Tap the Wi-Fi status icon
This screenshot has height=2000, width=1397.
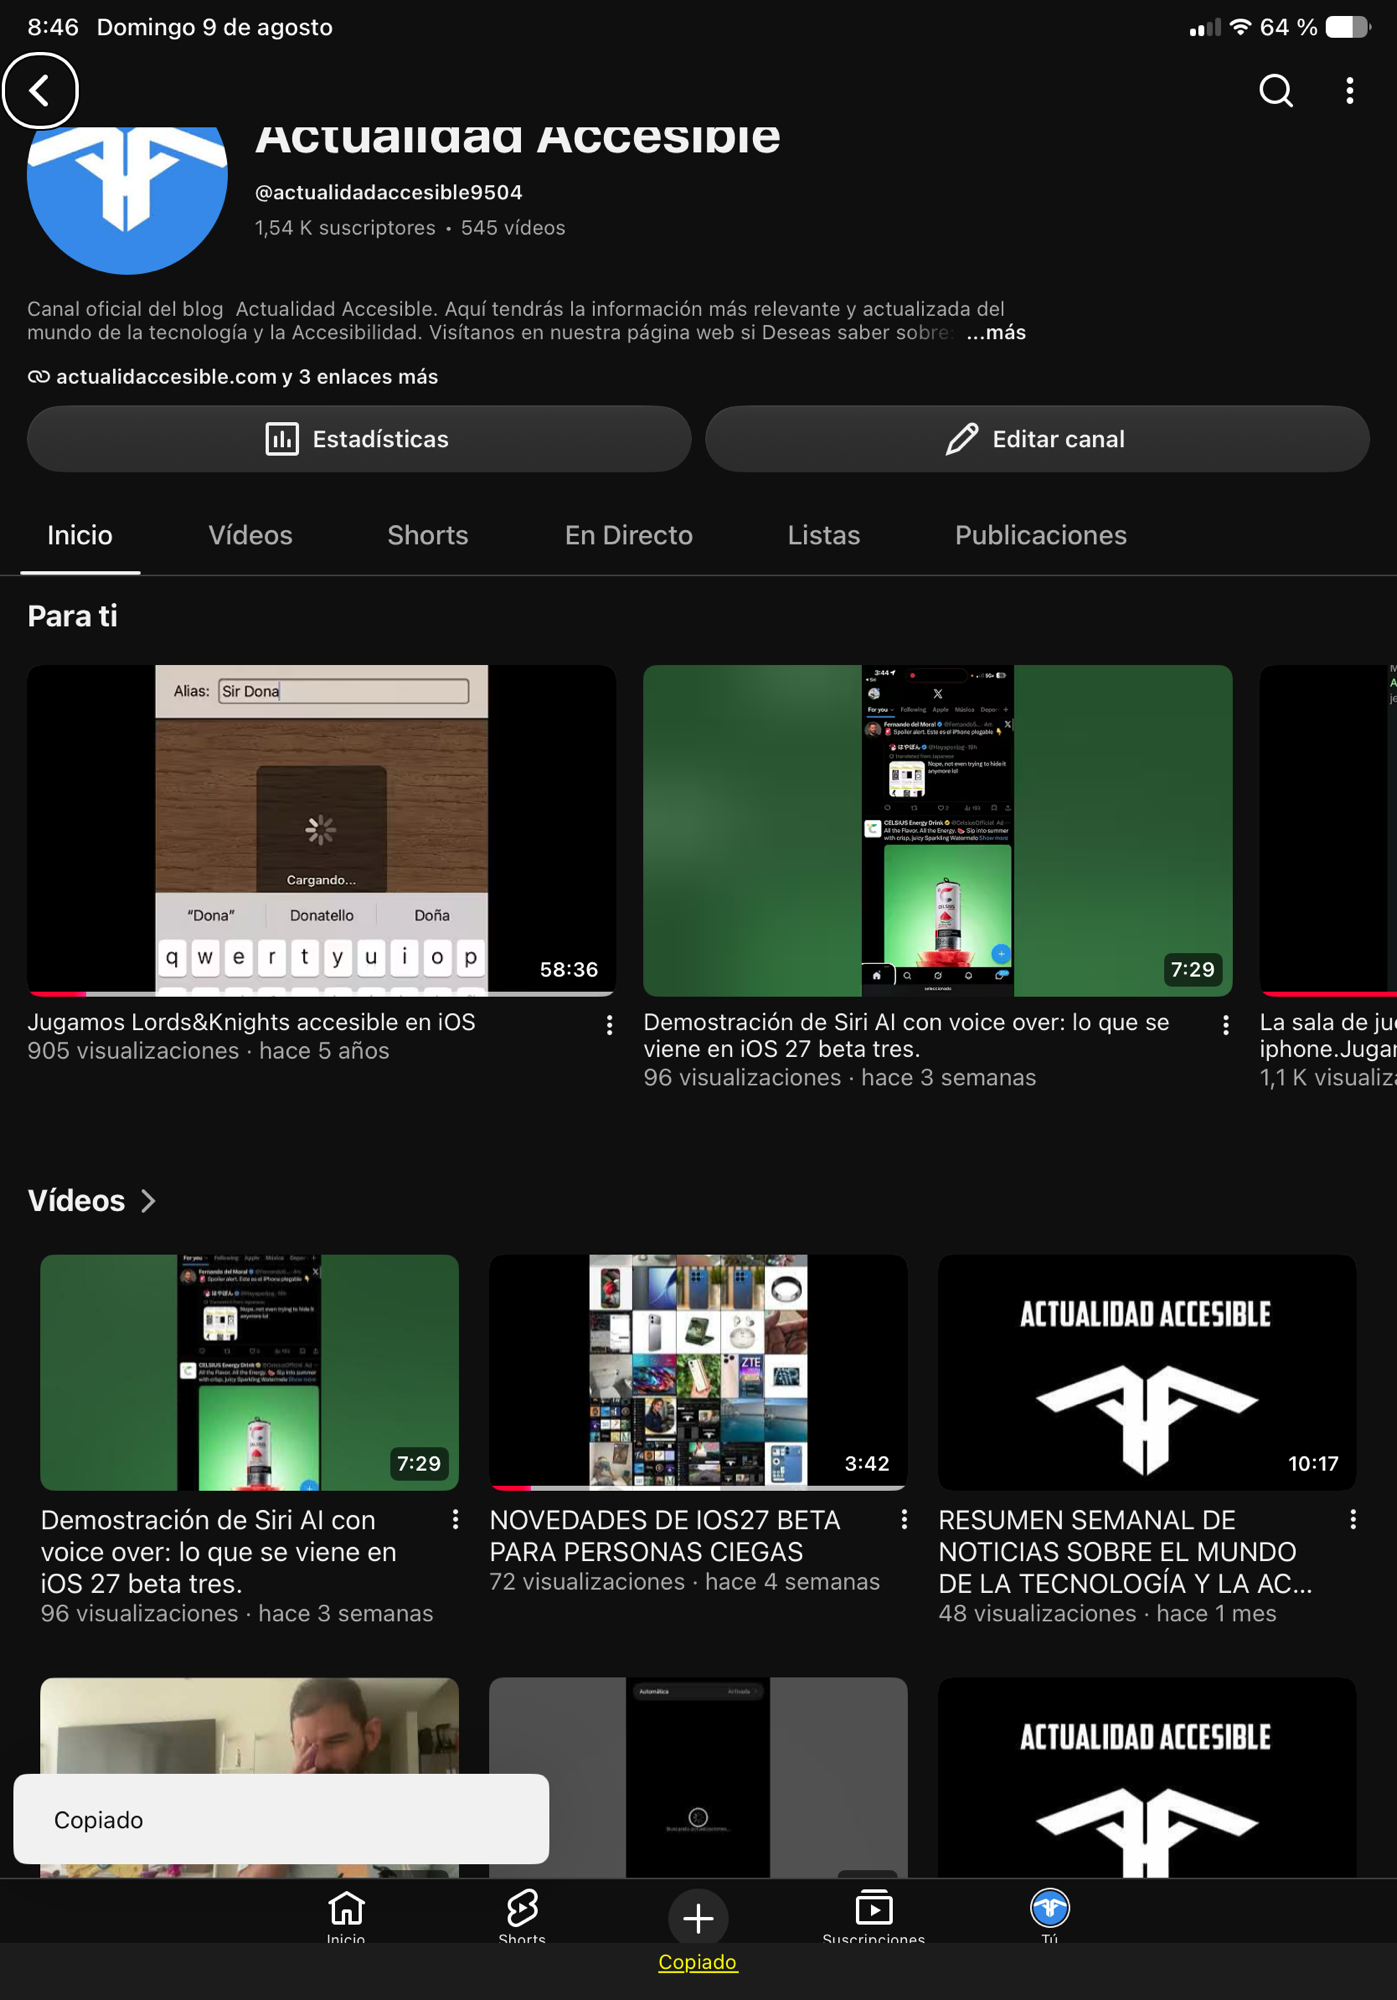(1240, 27)
